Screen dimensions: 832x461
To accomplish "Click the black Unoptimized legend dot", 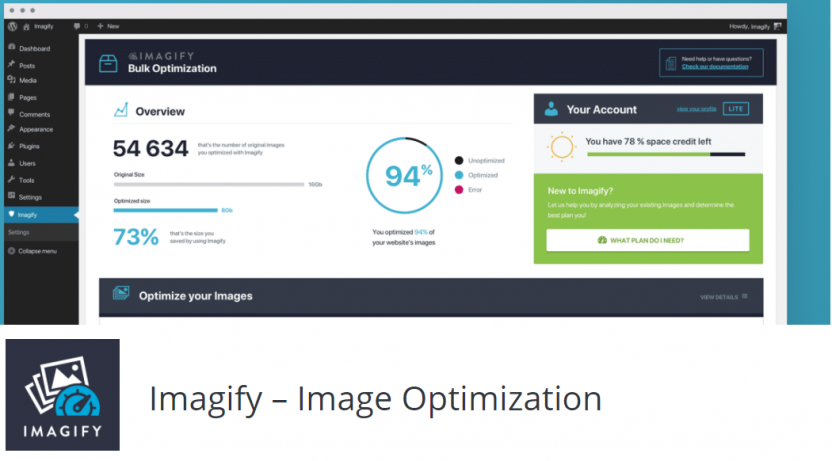I will pyautogui.click(x=459, y=160).
